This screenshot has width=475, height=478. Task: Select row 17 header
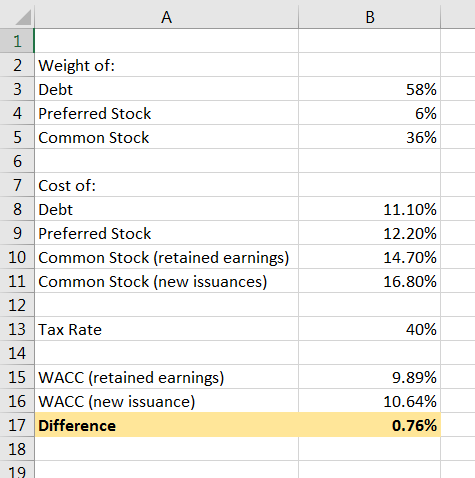pos(17,425)
